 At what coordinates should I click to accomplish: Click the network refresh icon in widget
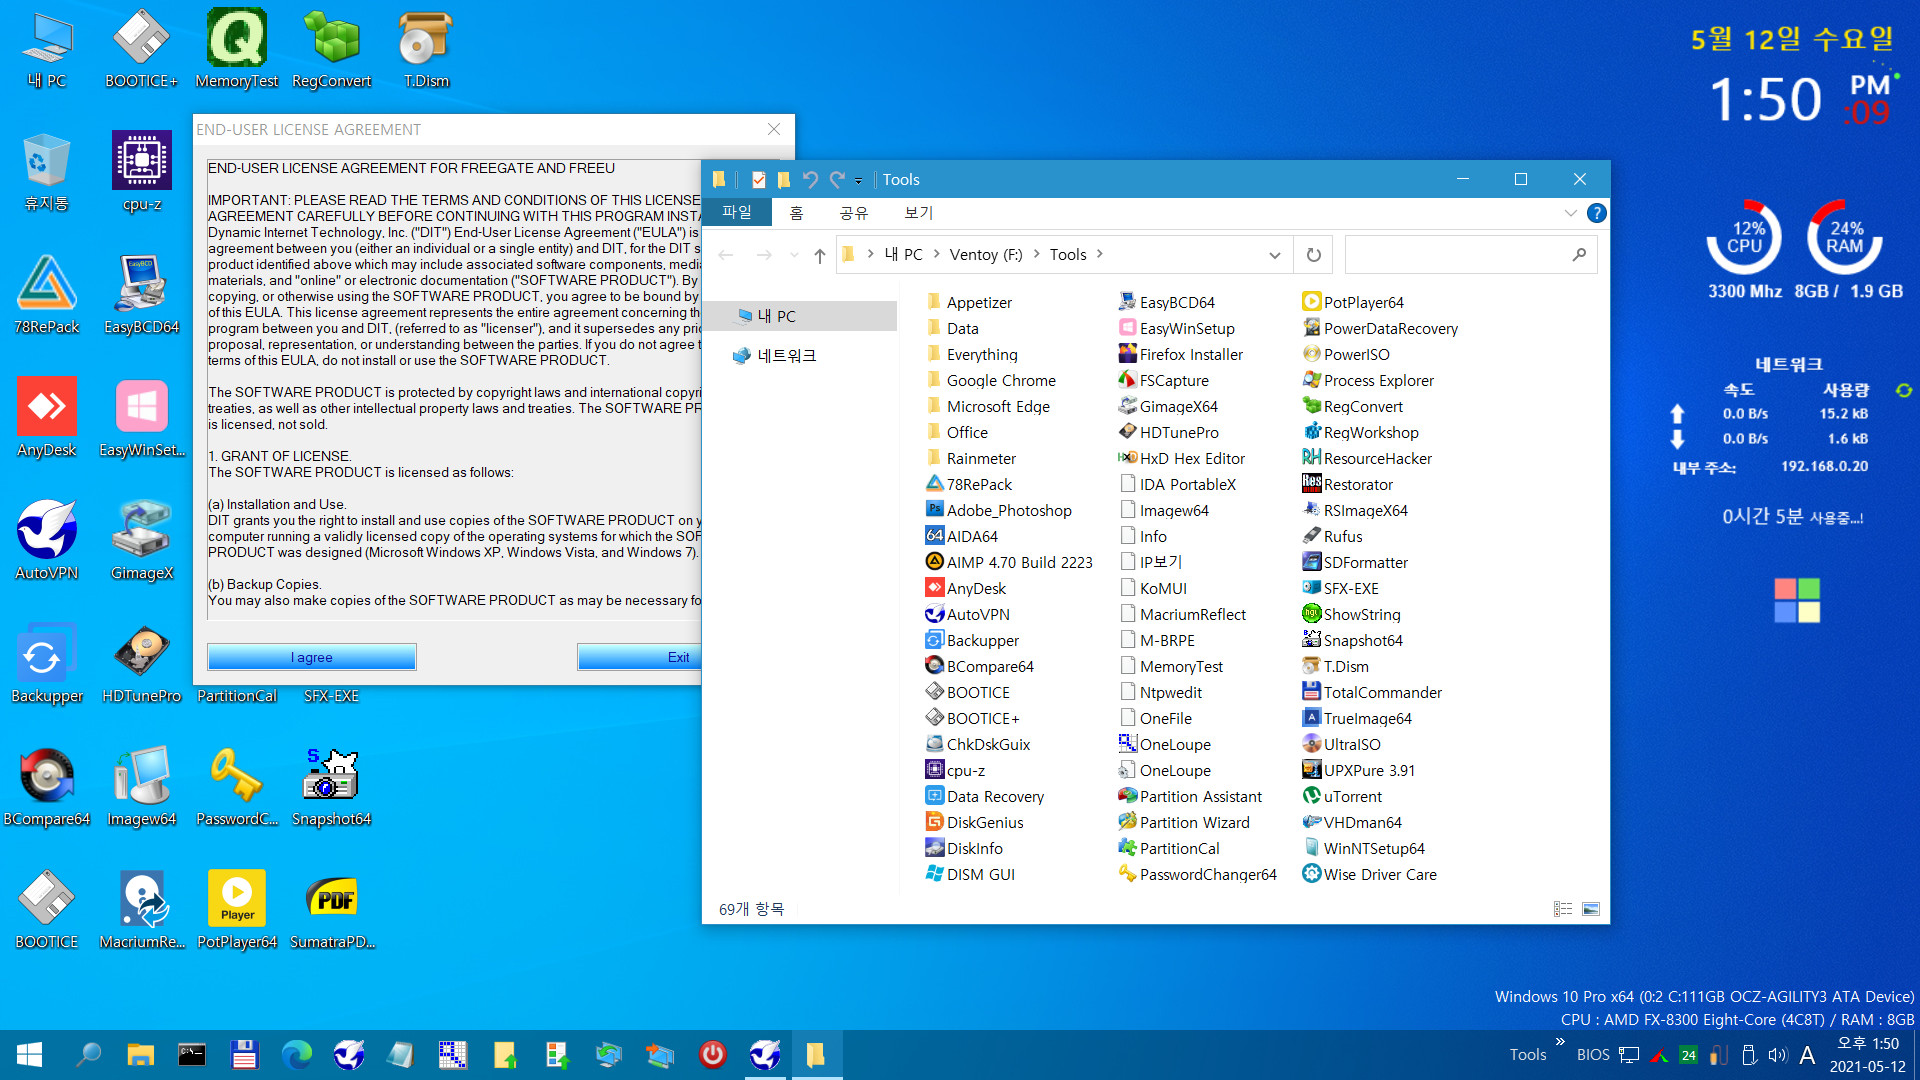coord(1904,390)
